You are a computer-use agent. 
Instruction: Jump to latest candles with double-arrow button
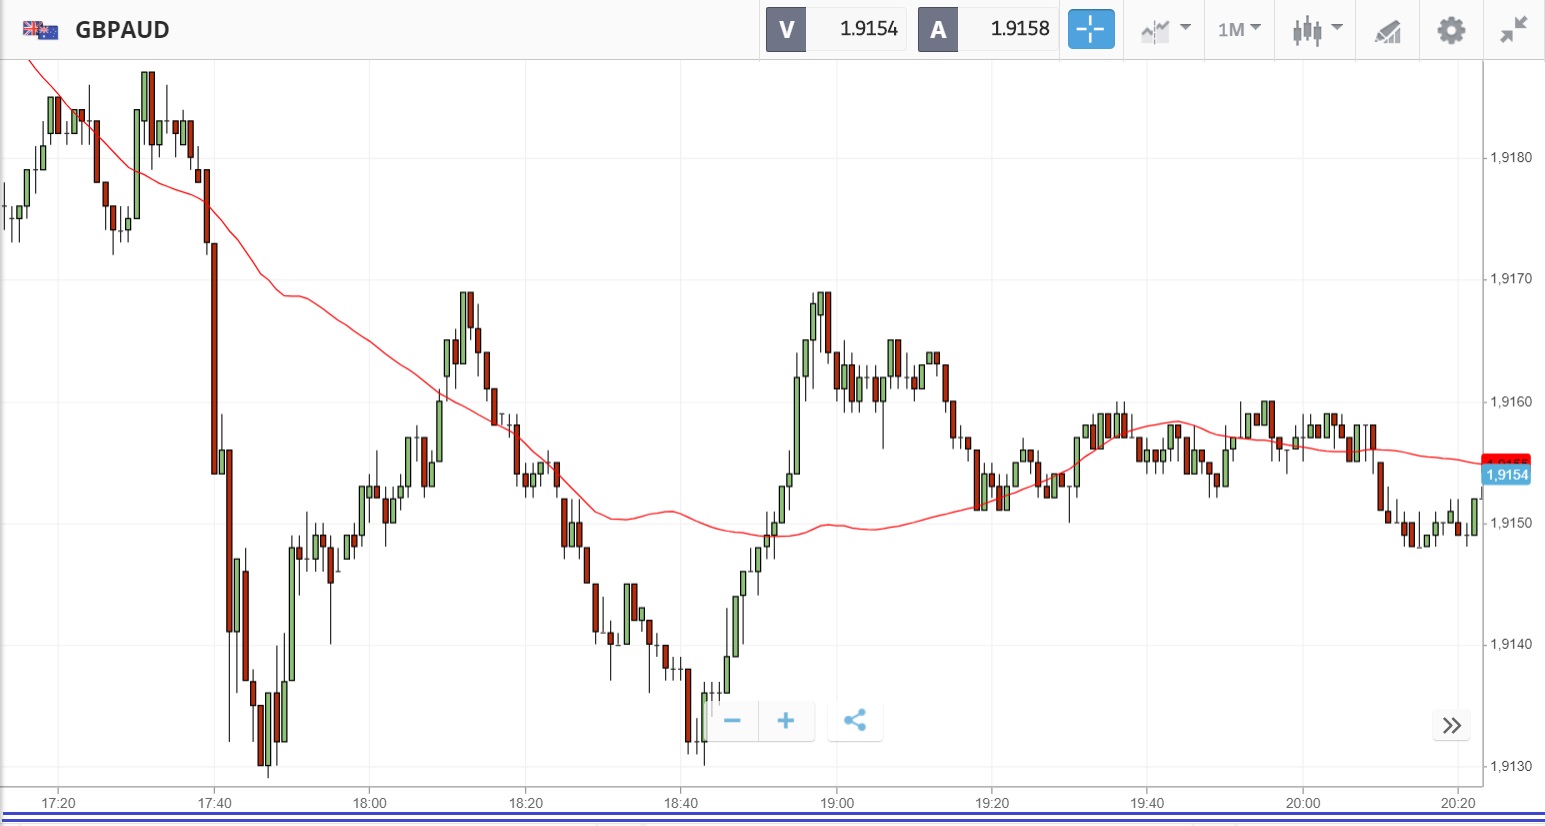tap(1452, 725)
